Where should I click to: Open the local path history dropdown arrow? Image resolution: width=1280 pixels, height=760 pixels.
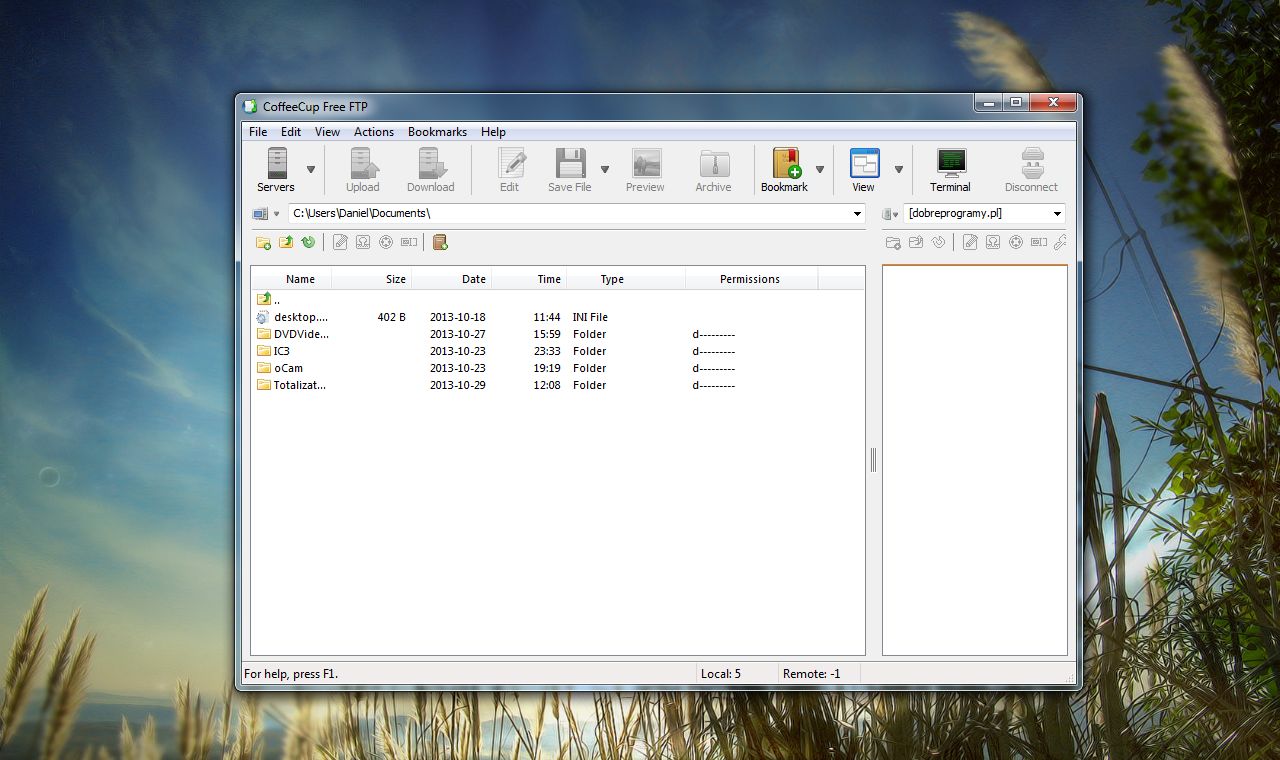coord(857,213)
